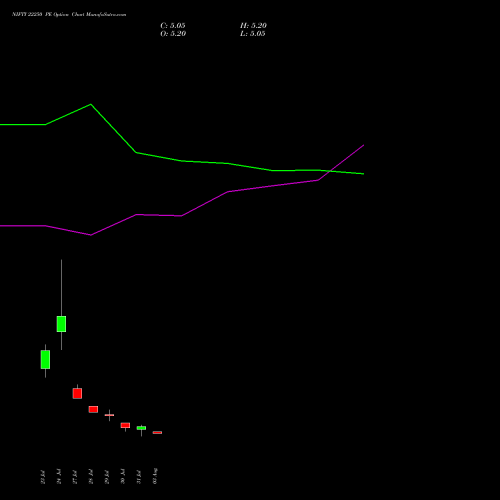Select the red candlestick for 28 Jul
This screenshot has height=500, width=500.
click(x=93, y=409)
